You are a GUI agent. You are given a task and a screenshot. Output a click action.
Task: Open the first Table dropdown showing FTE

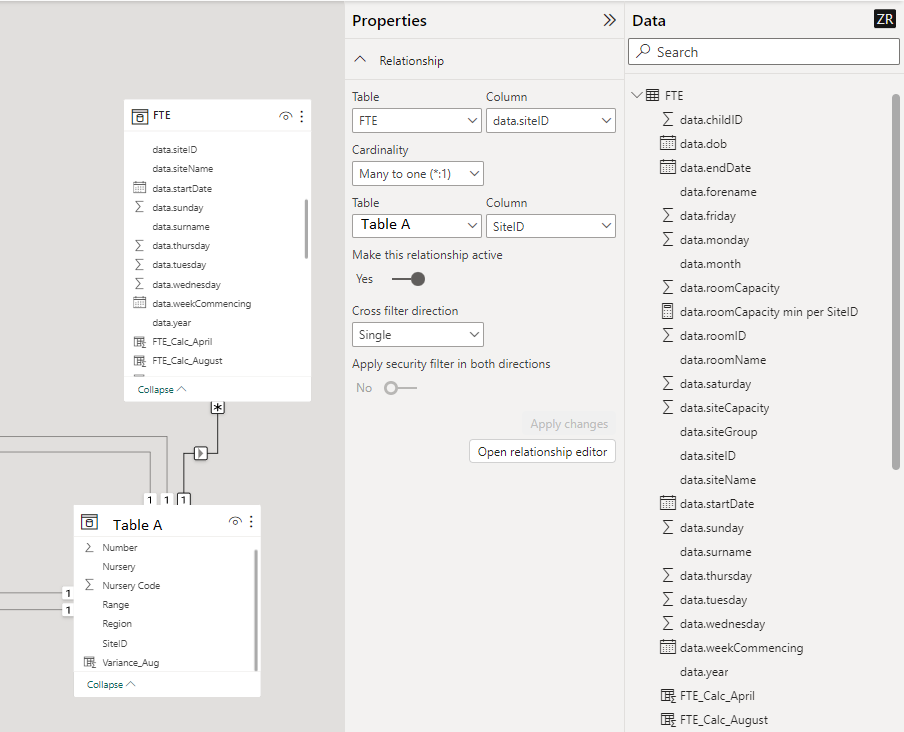pos(417,120)
